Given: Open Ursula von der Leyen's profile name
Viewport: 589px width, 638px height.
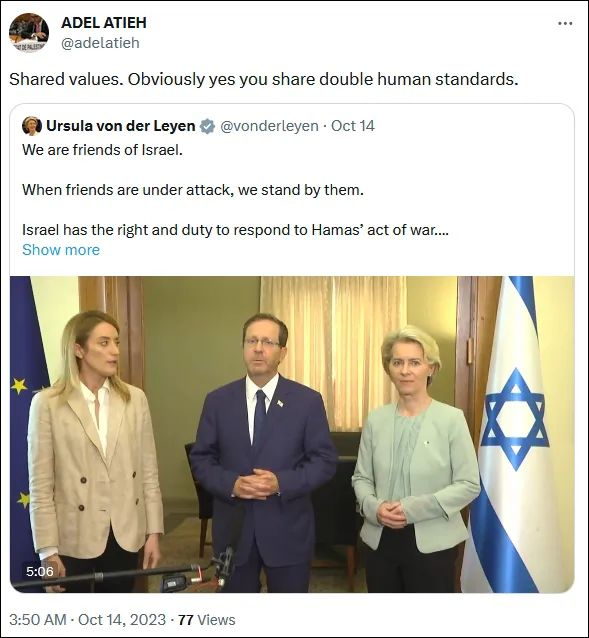Looking at the screenshot, I should [x=121, y=126].
